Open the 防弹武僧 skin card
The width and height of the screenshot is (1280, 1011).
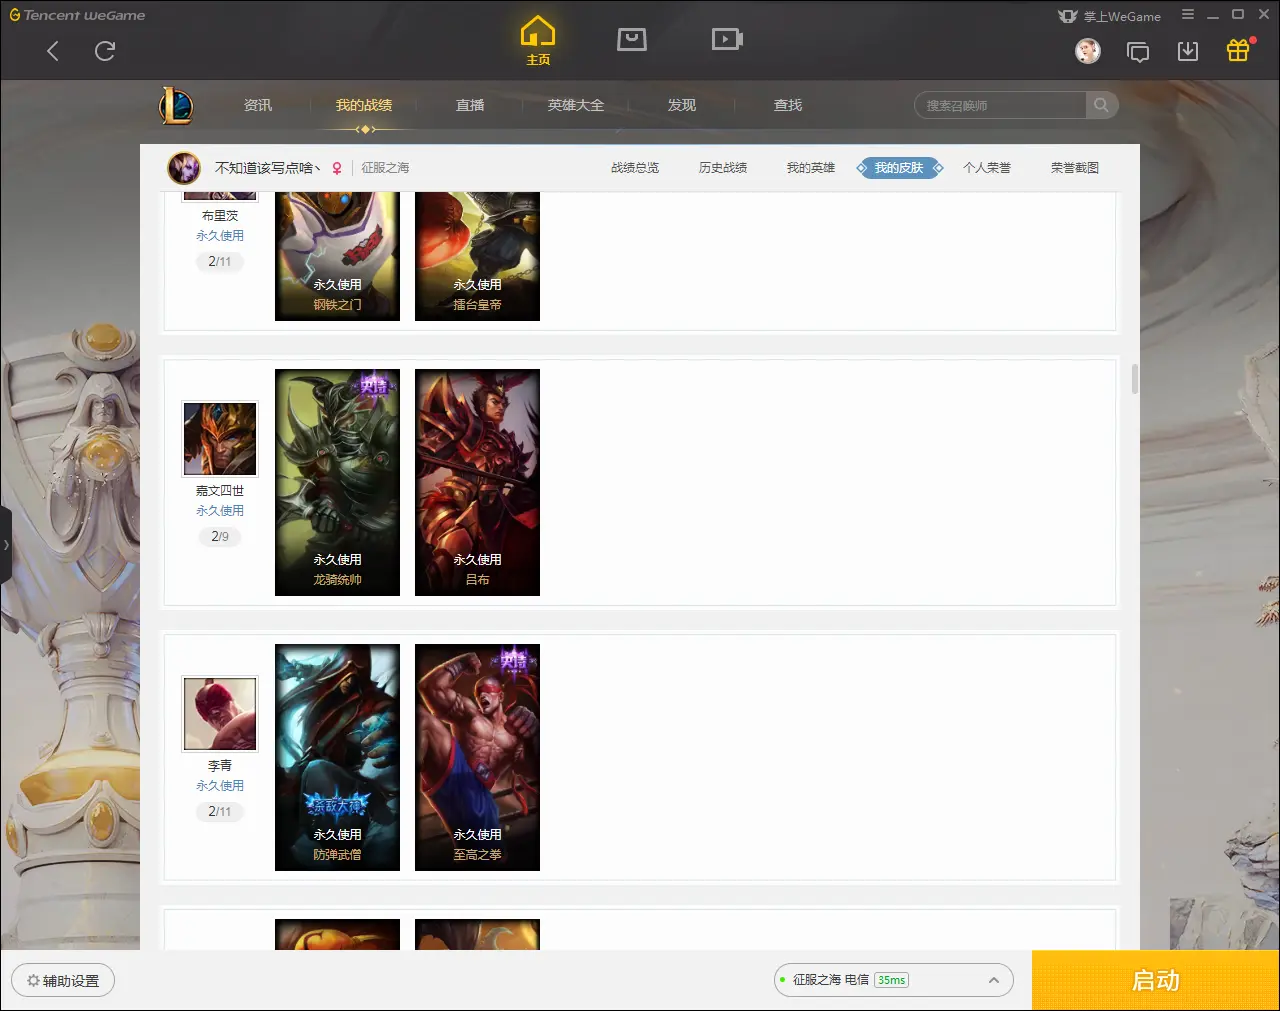[x=337, y=758]
